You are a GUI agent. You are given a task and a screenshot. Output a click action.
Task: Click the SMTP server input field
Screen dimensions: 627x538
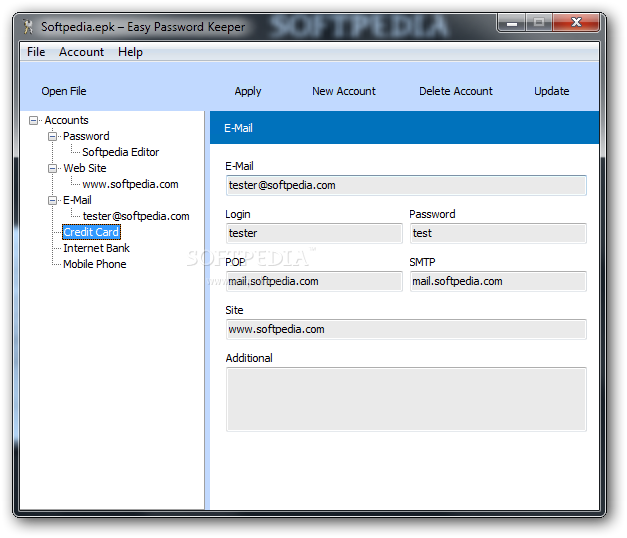(498, 282)
